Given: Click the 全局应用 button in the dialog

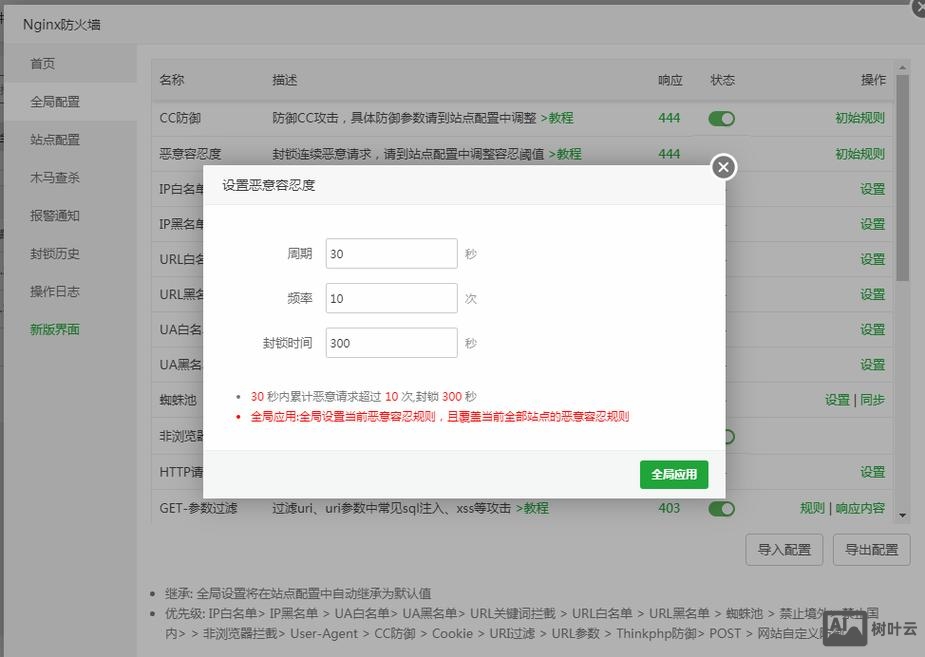Looking at the screenshot, I should coord(673,475).
